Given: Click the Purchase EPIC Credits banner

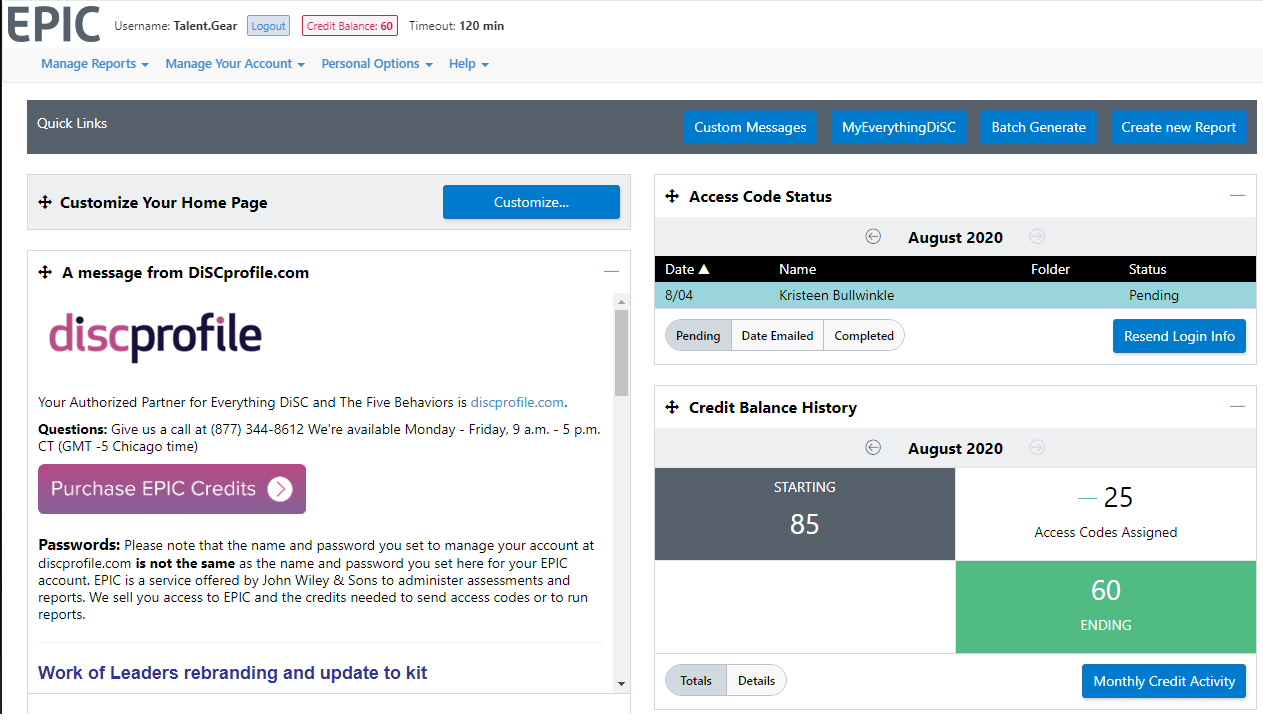Looking at the screenshot, I should 172,489.
